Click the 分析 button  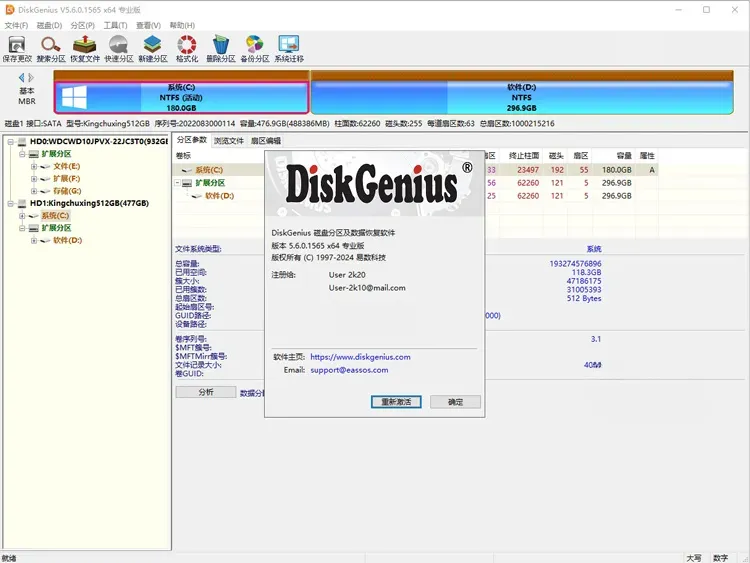(206, 392)
